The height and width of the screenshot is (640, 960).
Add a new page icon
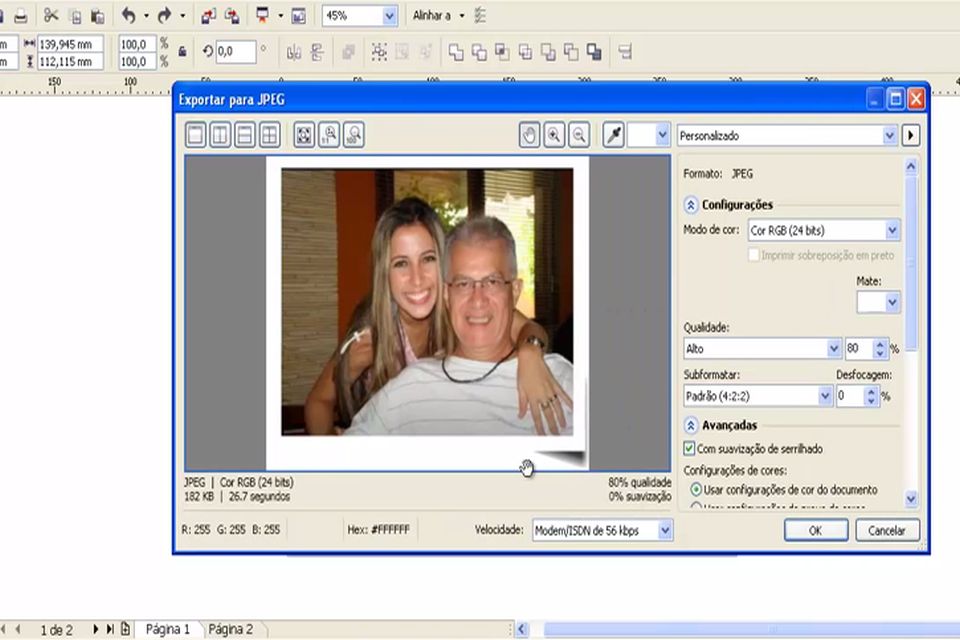[125, 629]
